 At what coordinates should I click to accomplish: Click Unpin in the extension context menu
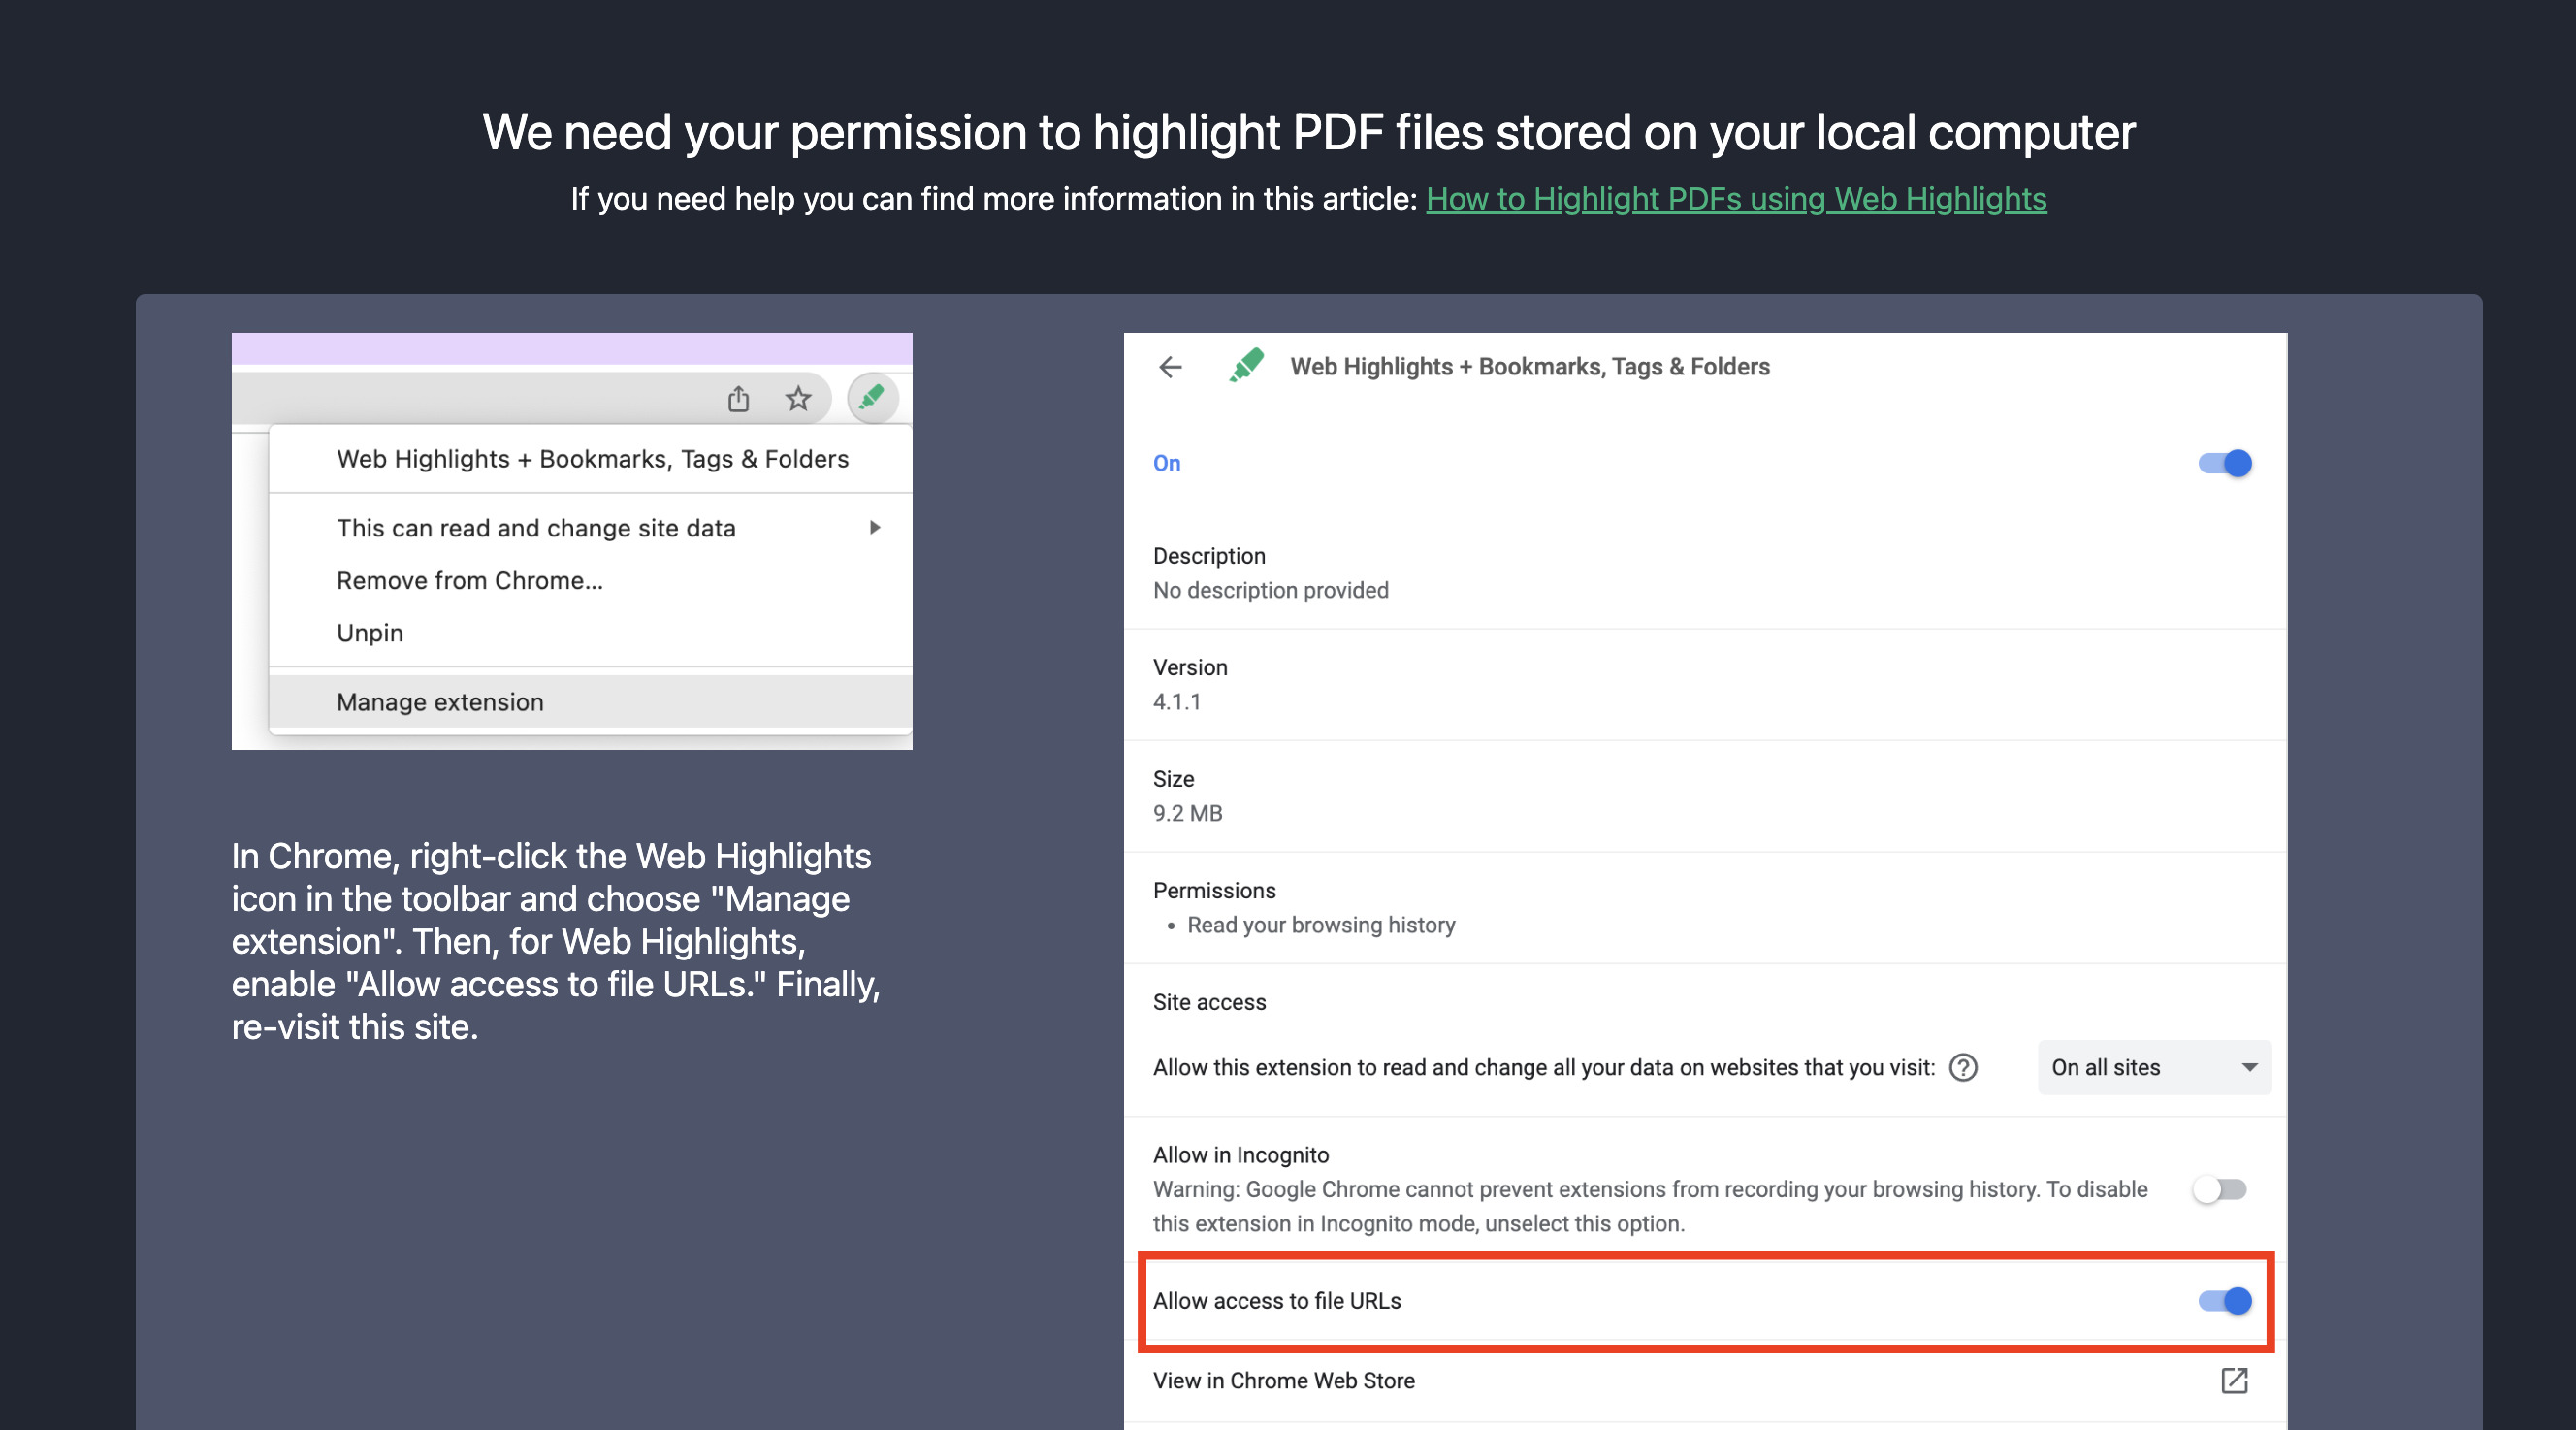coord(369,632)
